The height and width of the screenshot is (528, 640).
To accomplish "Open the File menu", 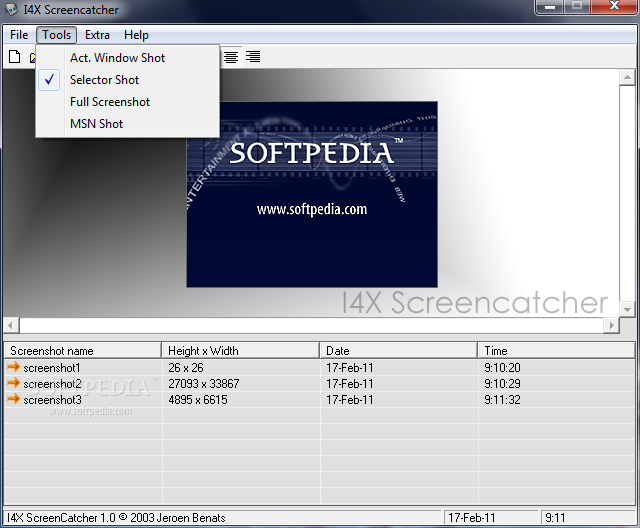I will (x=19, y=35).
